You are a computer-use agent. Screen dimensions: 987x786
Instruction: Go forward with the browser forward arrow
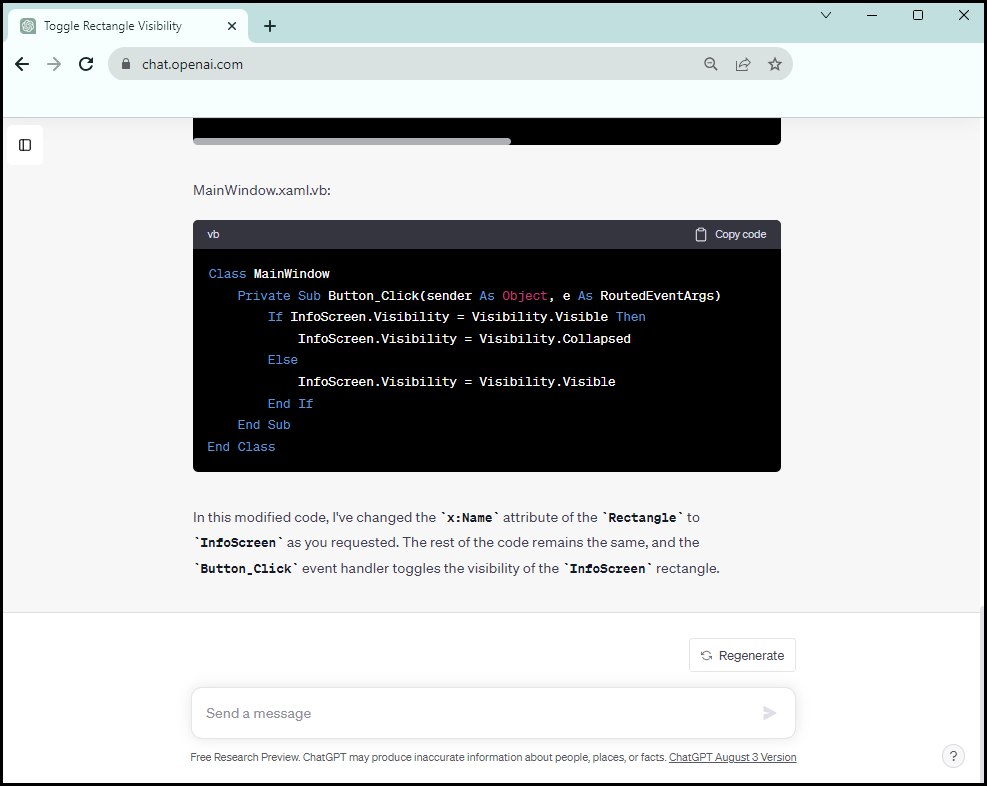tap(54, 64)
